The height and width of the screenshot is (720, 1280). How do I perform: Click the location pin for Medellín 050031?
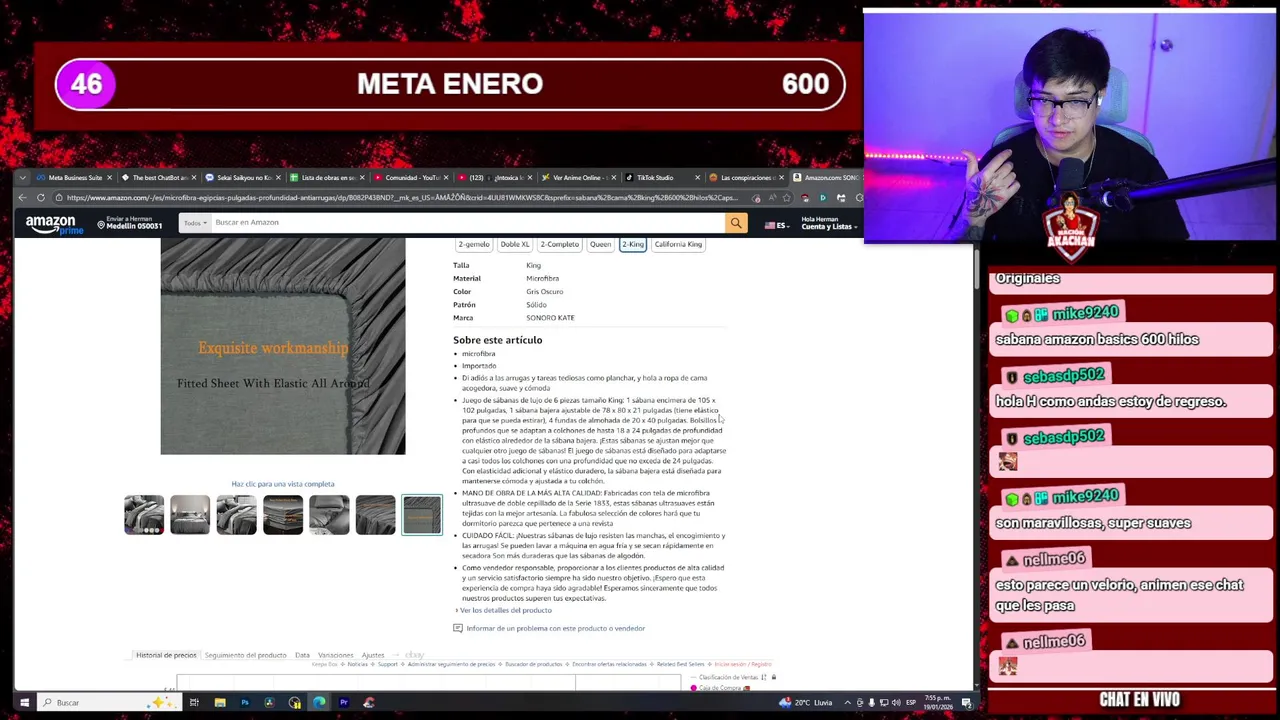101,225
